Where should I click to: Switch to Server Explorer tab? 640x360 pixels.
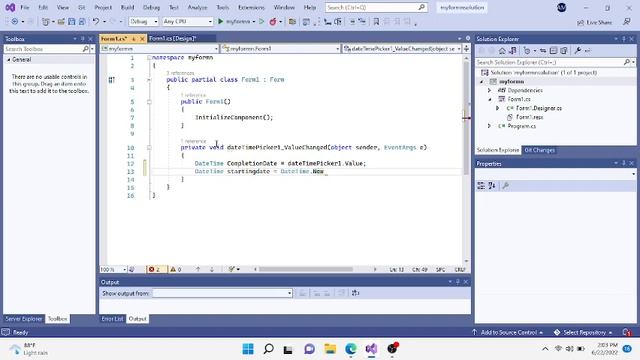[23, 319]
